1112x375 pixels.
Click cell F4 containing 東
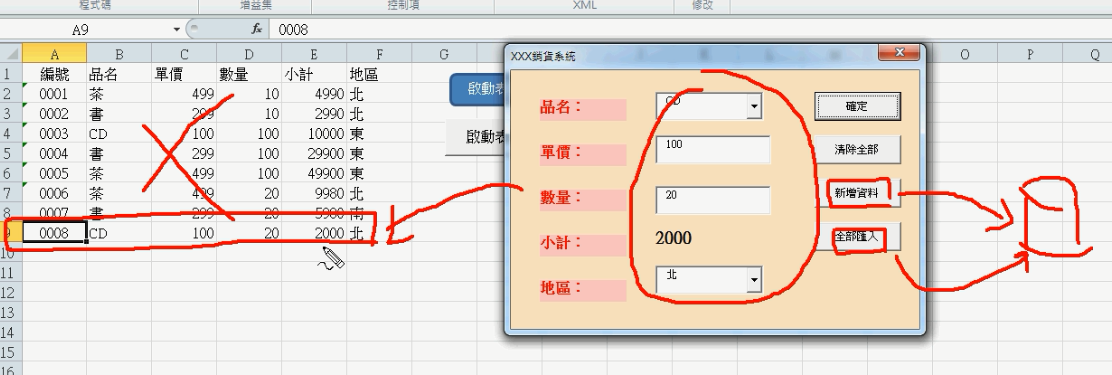pos(379,133)
